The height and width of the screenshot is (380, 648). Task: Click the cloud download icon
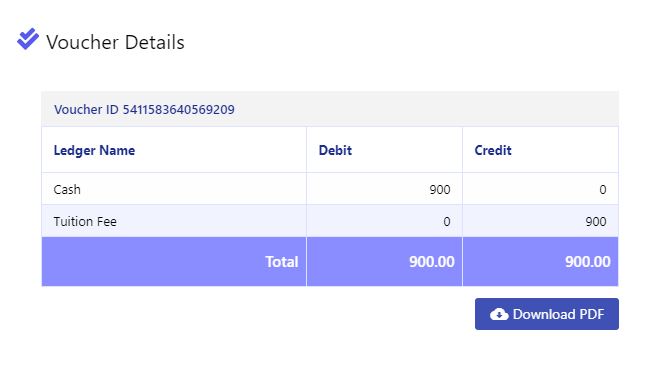click(x=499, y=314)
